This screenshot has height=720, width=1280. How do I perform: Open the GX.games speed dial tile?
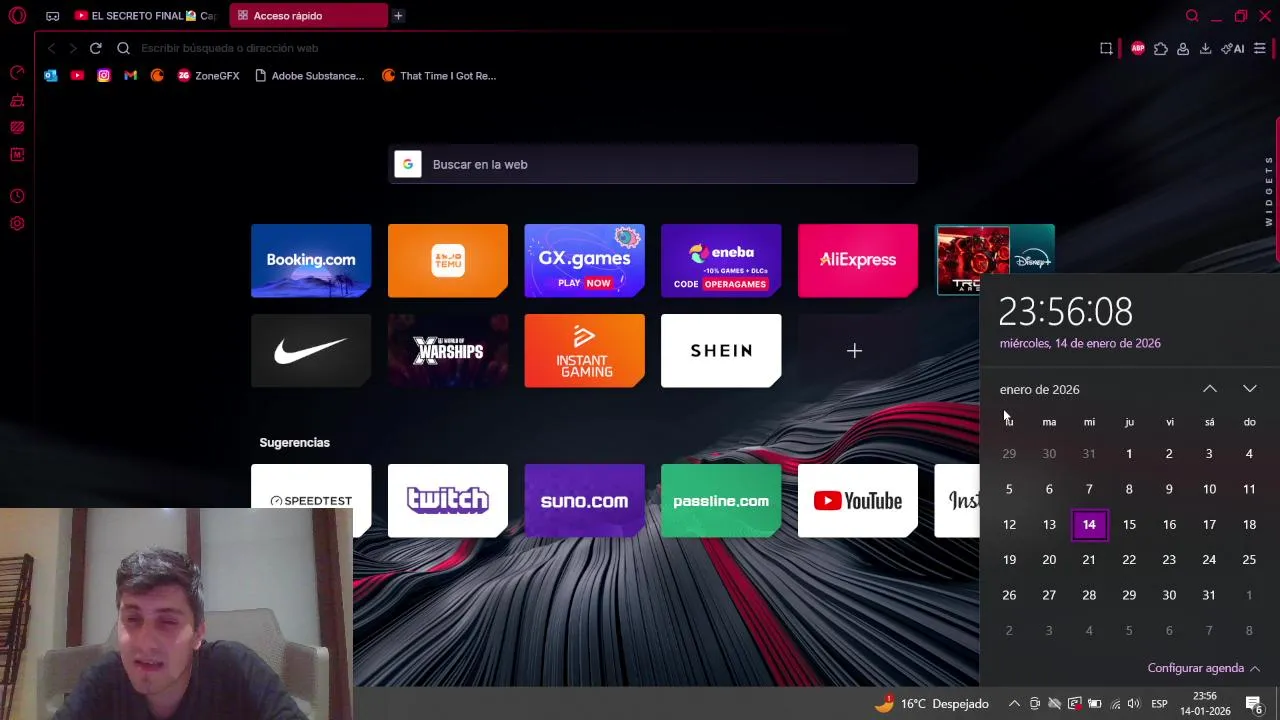click(584, 260)
